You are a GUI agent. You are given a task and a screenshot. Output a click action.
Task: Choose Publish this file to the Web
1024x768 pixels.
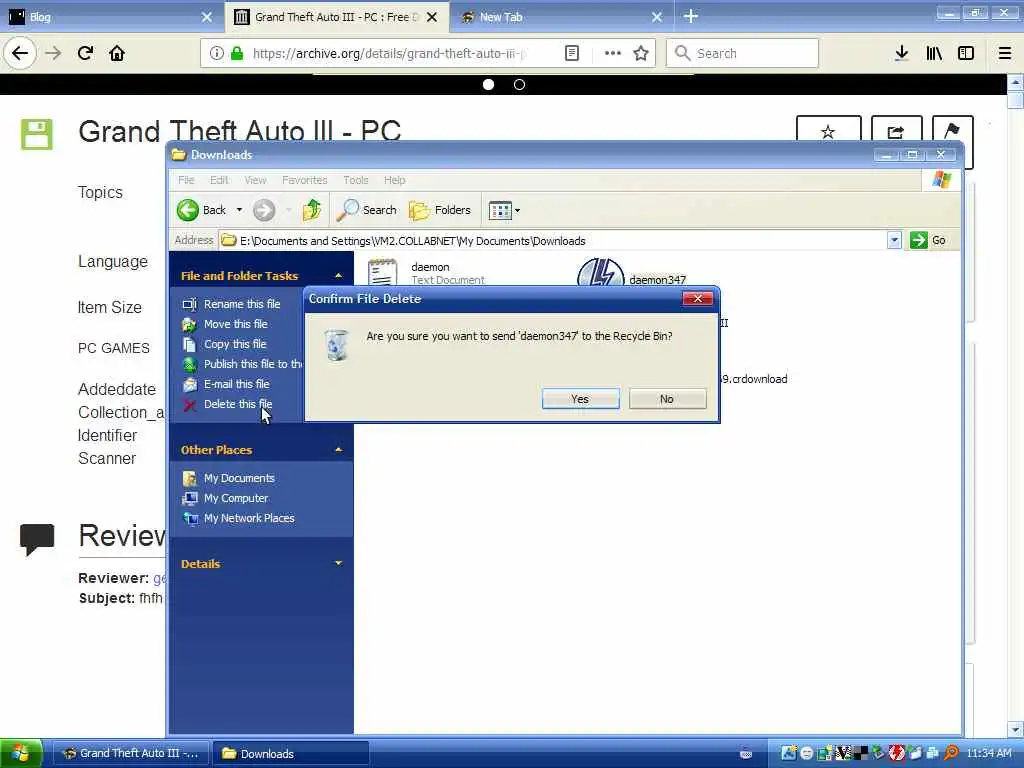[242, 364]
